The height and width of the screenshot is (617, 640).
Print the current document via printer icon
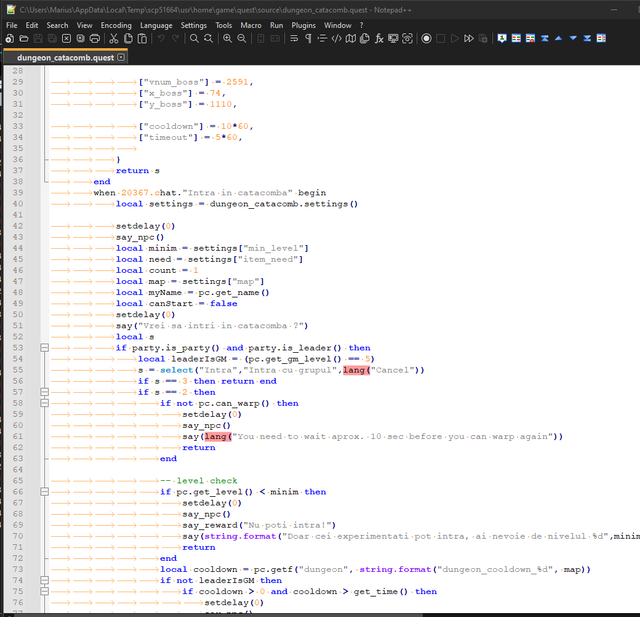[95, 38]
